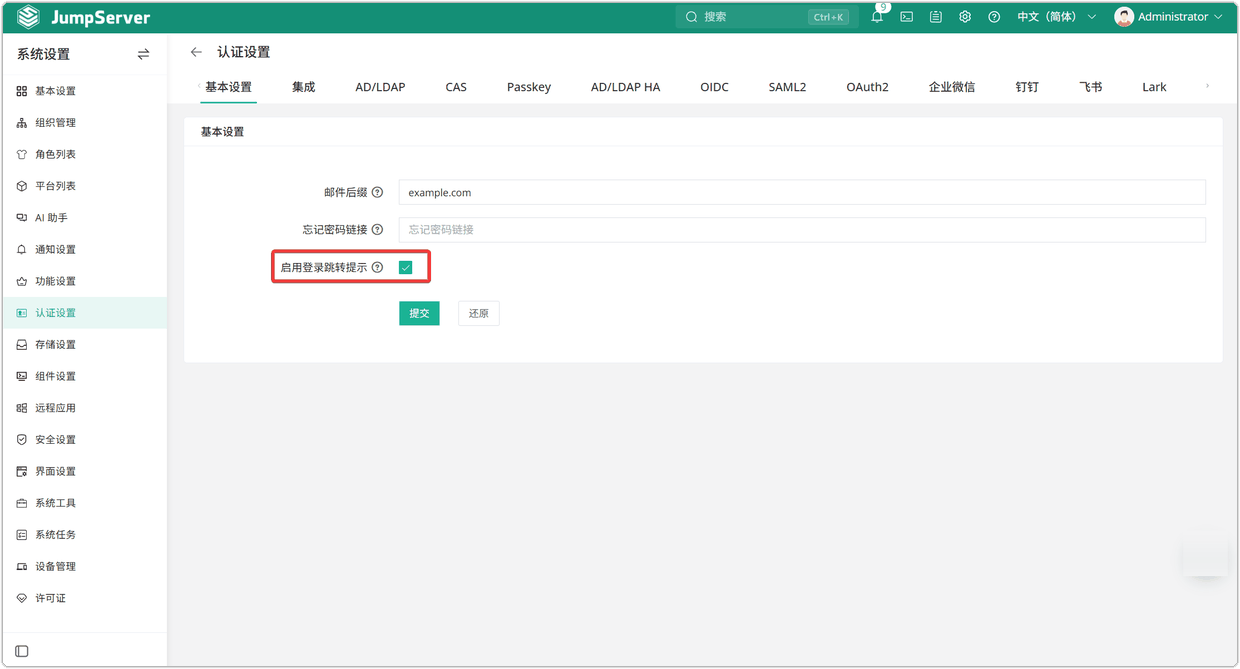Switch to the SAML2 tab
This screenshot has height=669, width=1240.
point(787,87)
